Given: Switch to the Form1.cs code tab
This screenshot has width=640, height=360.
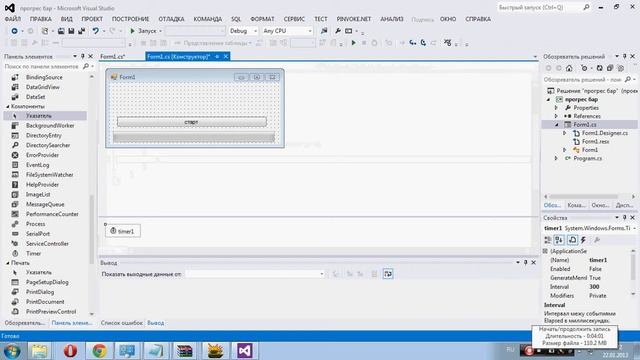Looking at the screenshot, I should pos(112,57).
